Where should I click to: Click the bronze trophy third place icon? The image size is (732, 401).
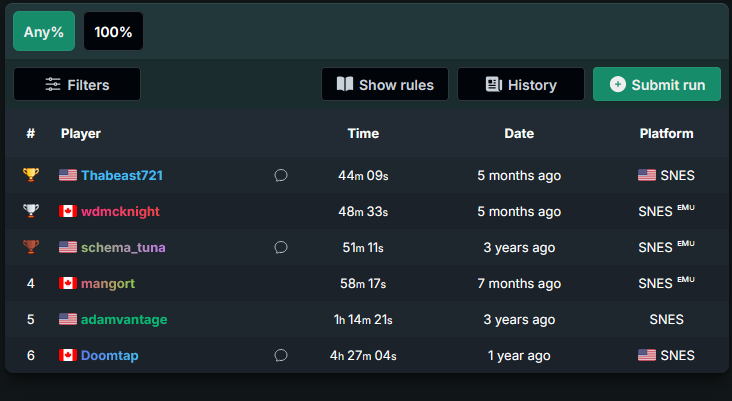[31, 246]
